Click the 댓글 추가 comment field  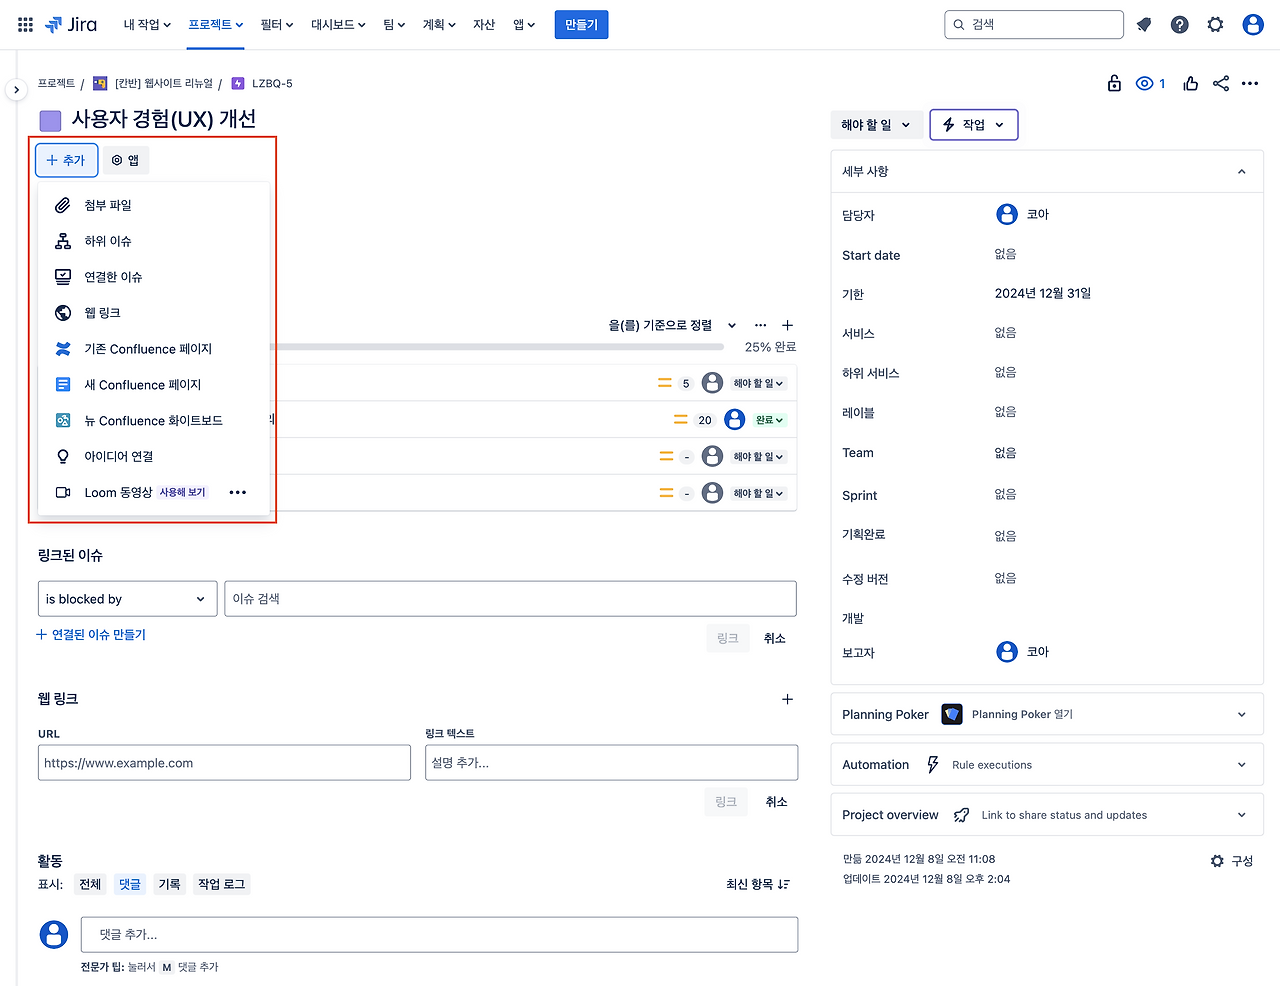pos(439,934)
